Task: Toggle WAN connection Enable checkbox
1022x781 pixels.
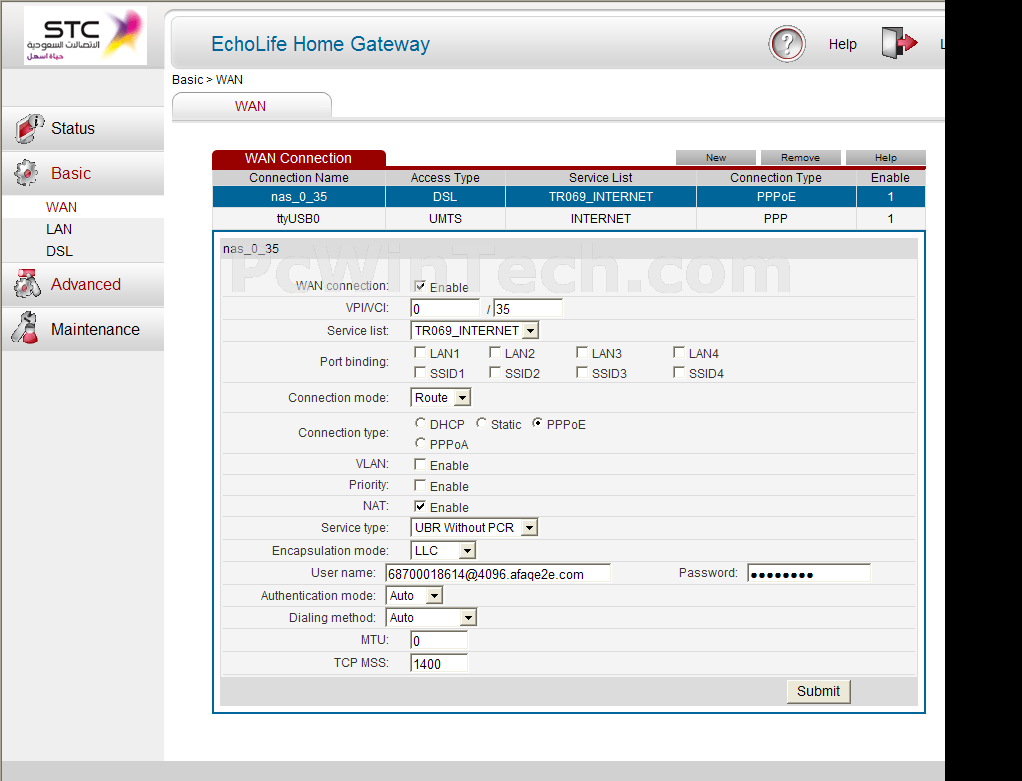Action: (x=420, y=286)
